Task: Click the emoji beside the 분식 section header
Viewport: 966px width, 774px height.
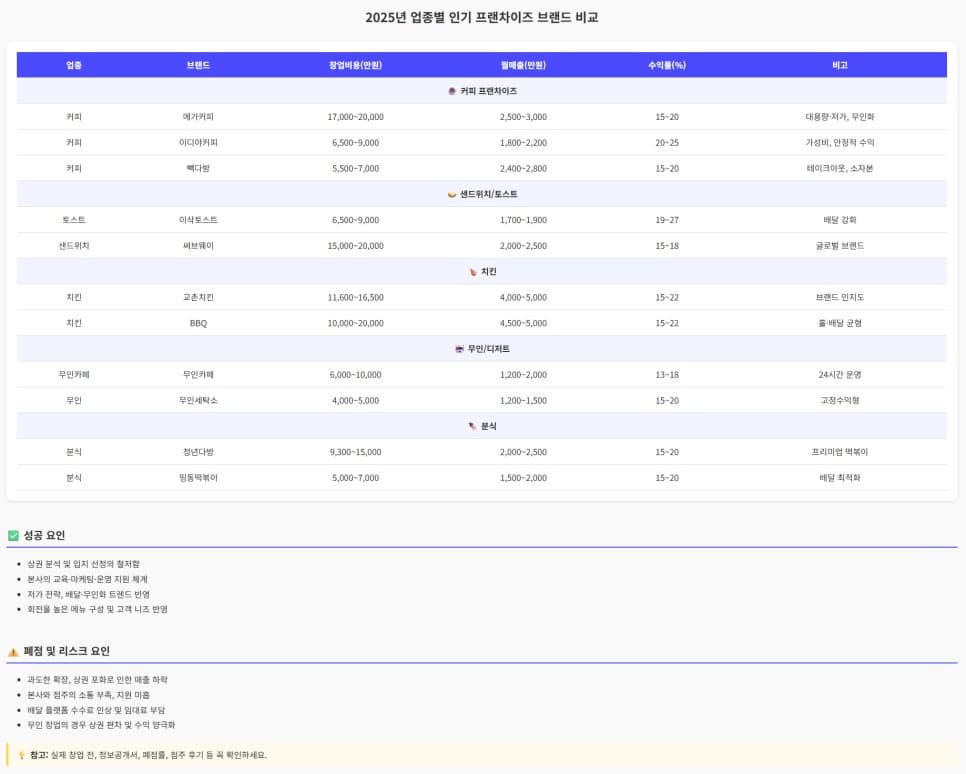Action: (x=473, y=426)
